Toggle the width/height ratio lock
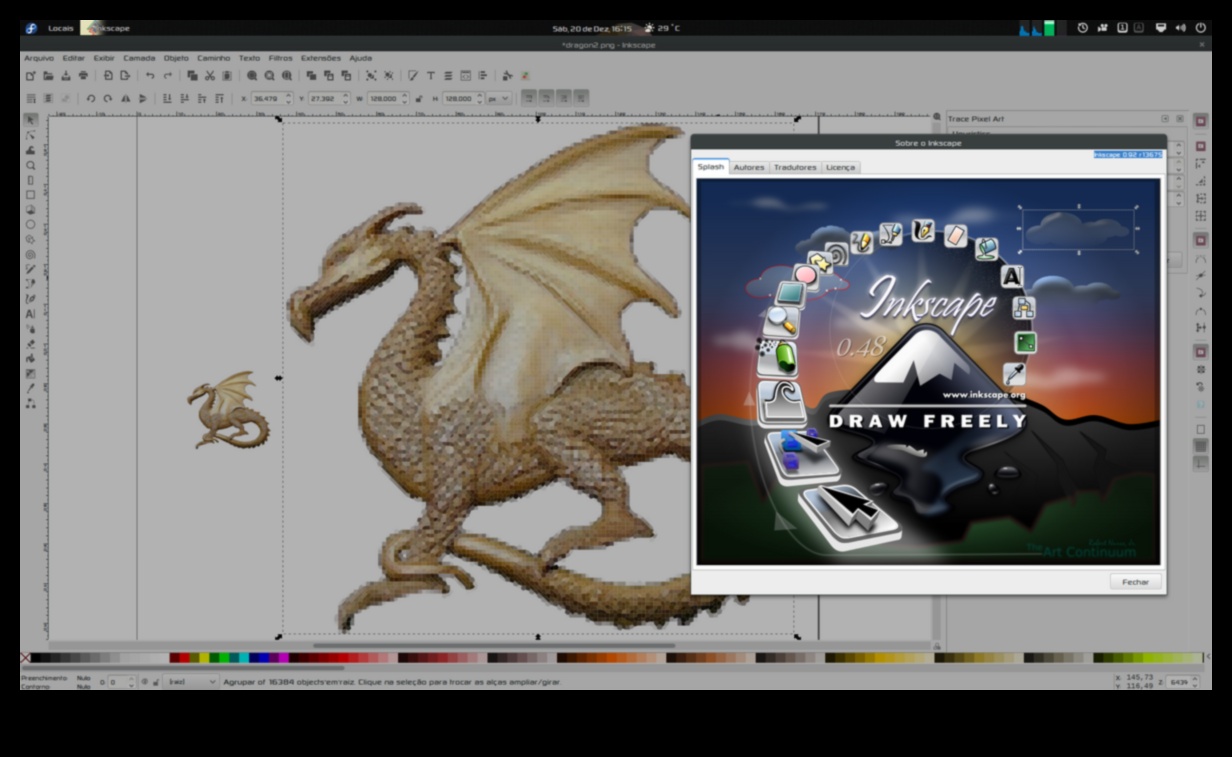 [419, 99]
